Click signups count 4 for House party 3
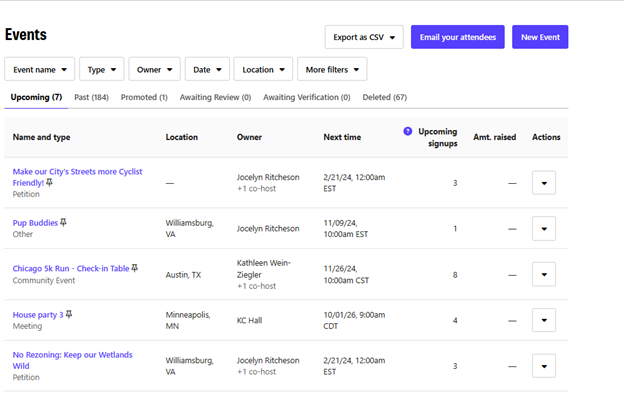624x397 pixels. click(455, 321)
